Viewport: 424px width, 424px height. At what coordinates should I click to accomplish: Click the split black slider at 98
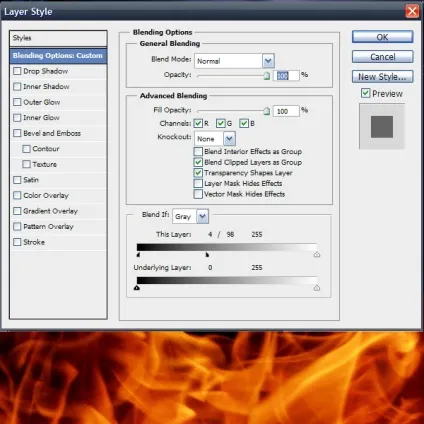pos(207,255)
